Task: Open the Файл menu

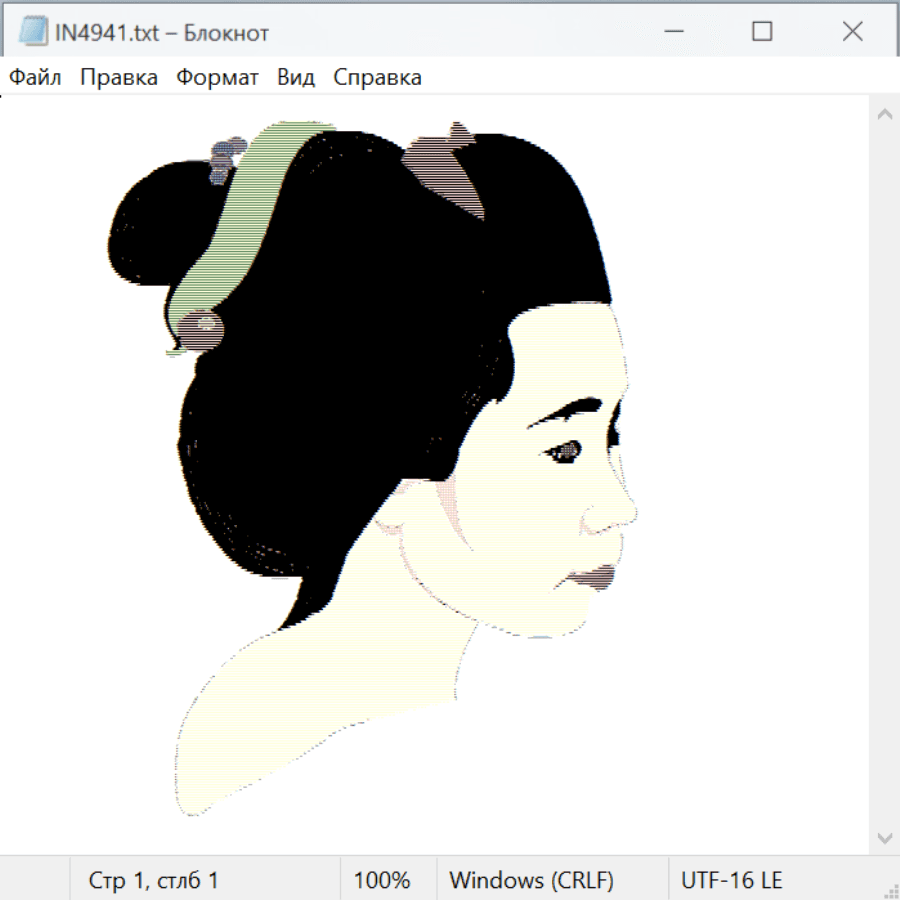Action: click(x=35, y=78)
